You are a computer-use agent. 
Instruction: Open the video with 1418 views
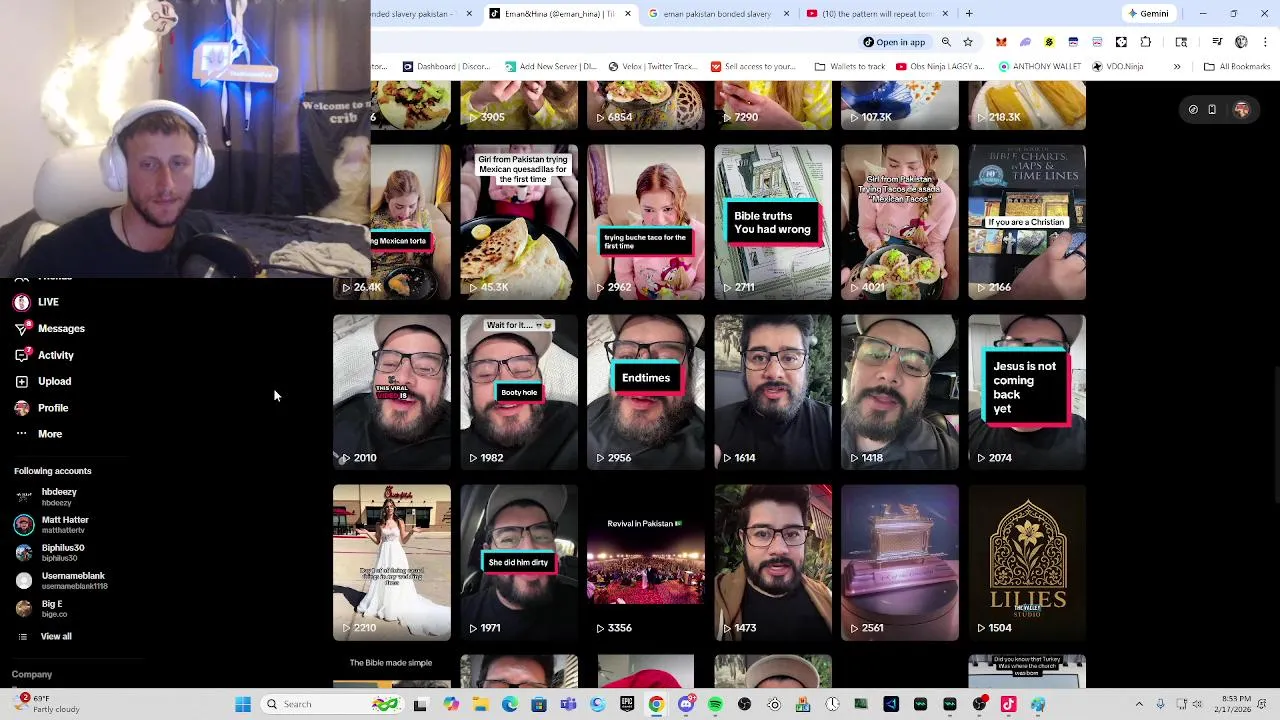pyautogui.click(x=900, y=392)
